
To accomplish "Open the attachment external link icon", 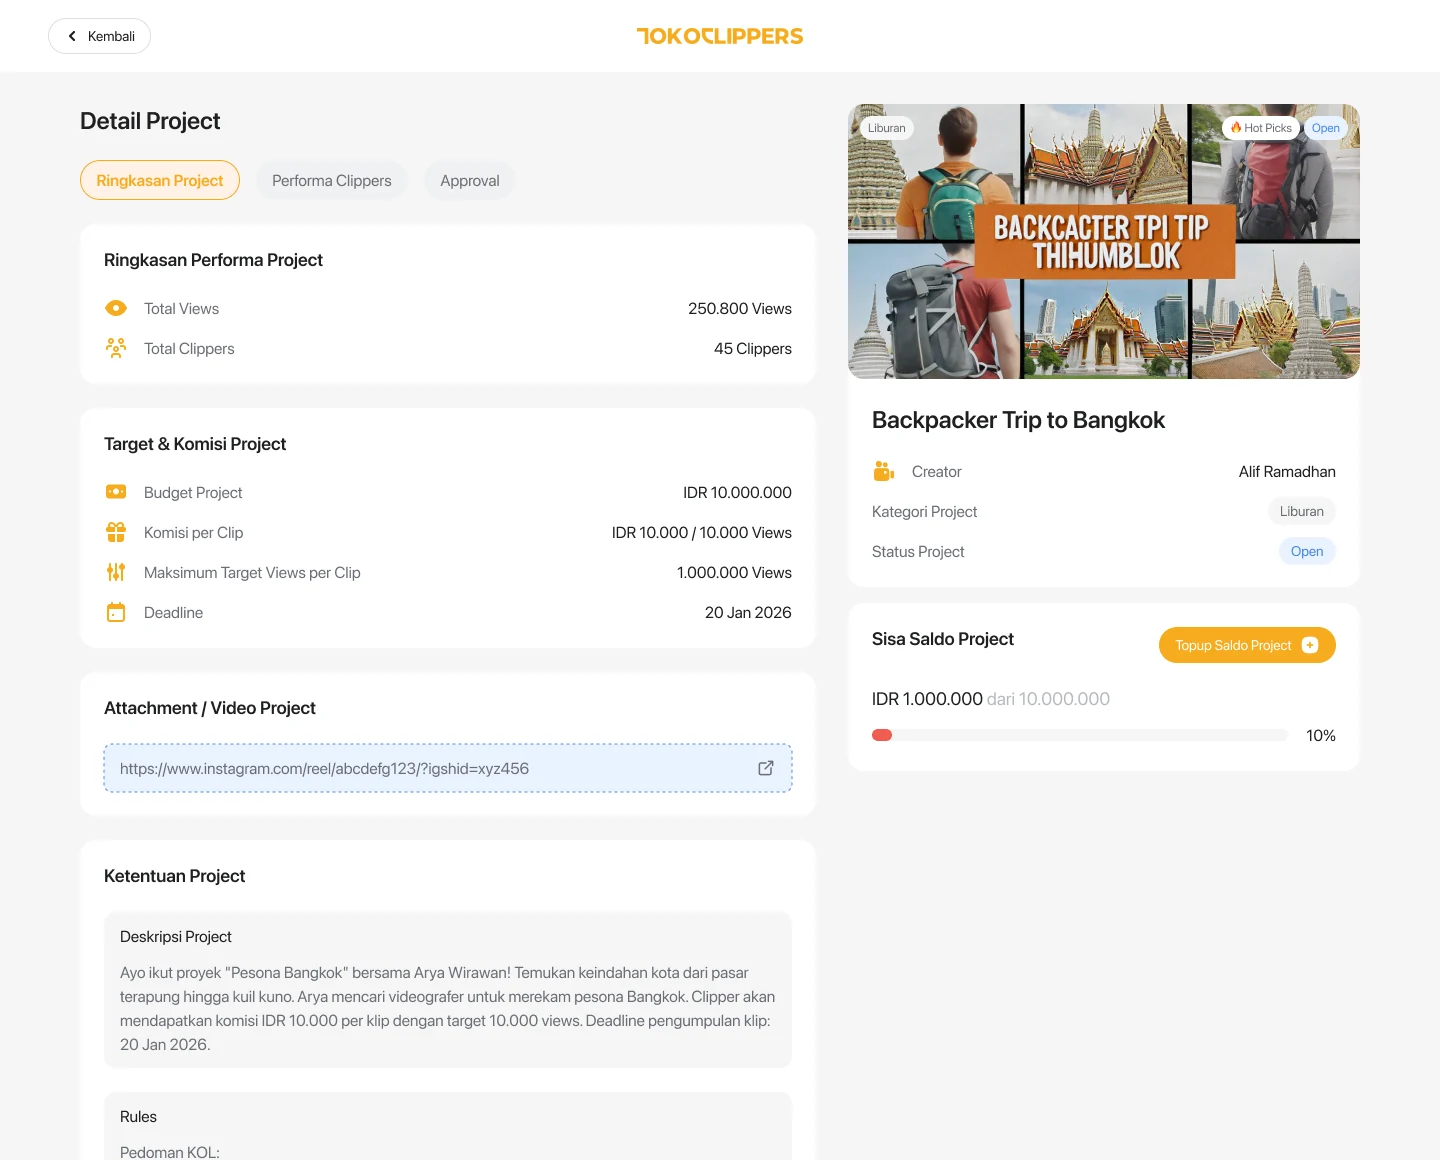I will (766, 768).
